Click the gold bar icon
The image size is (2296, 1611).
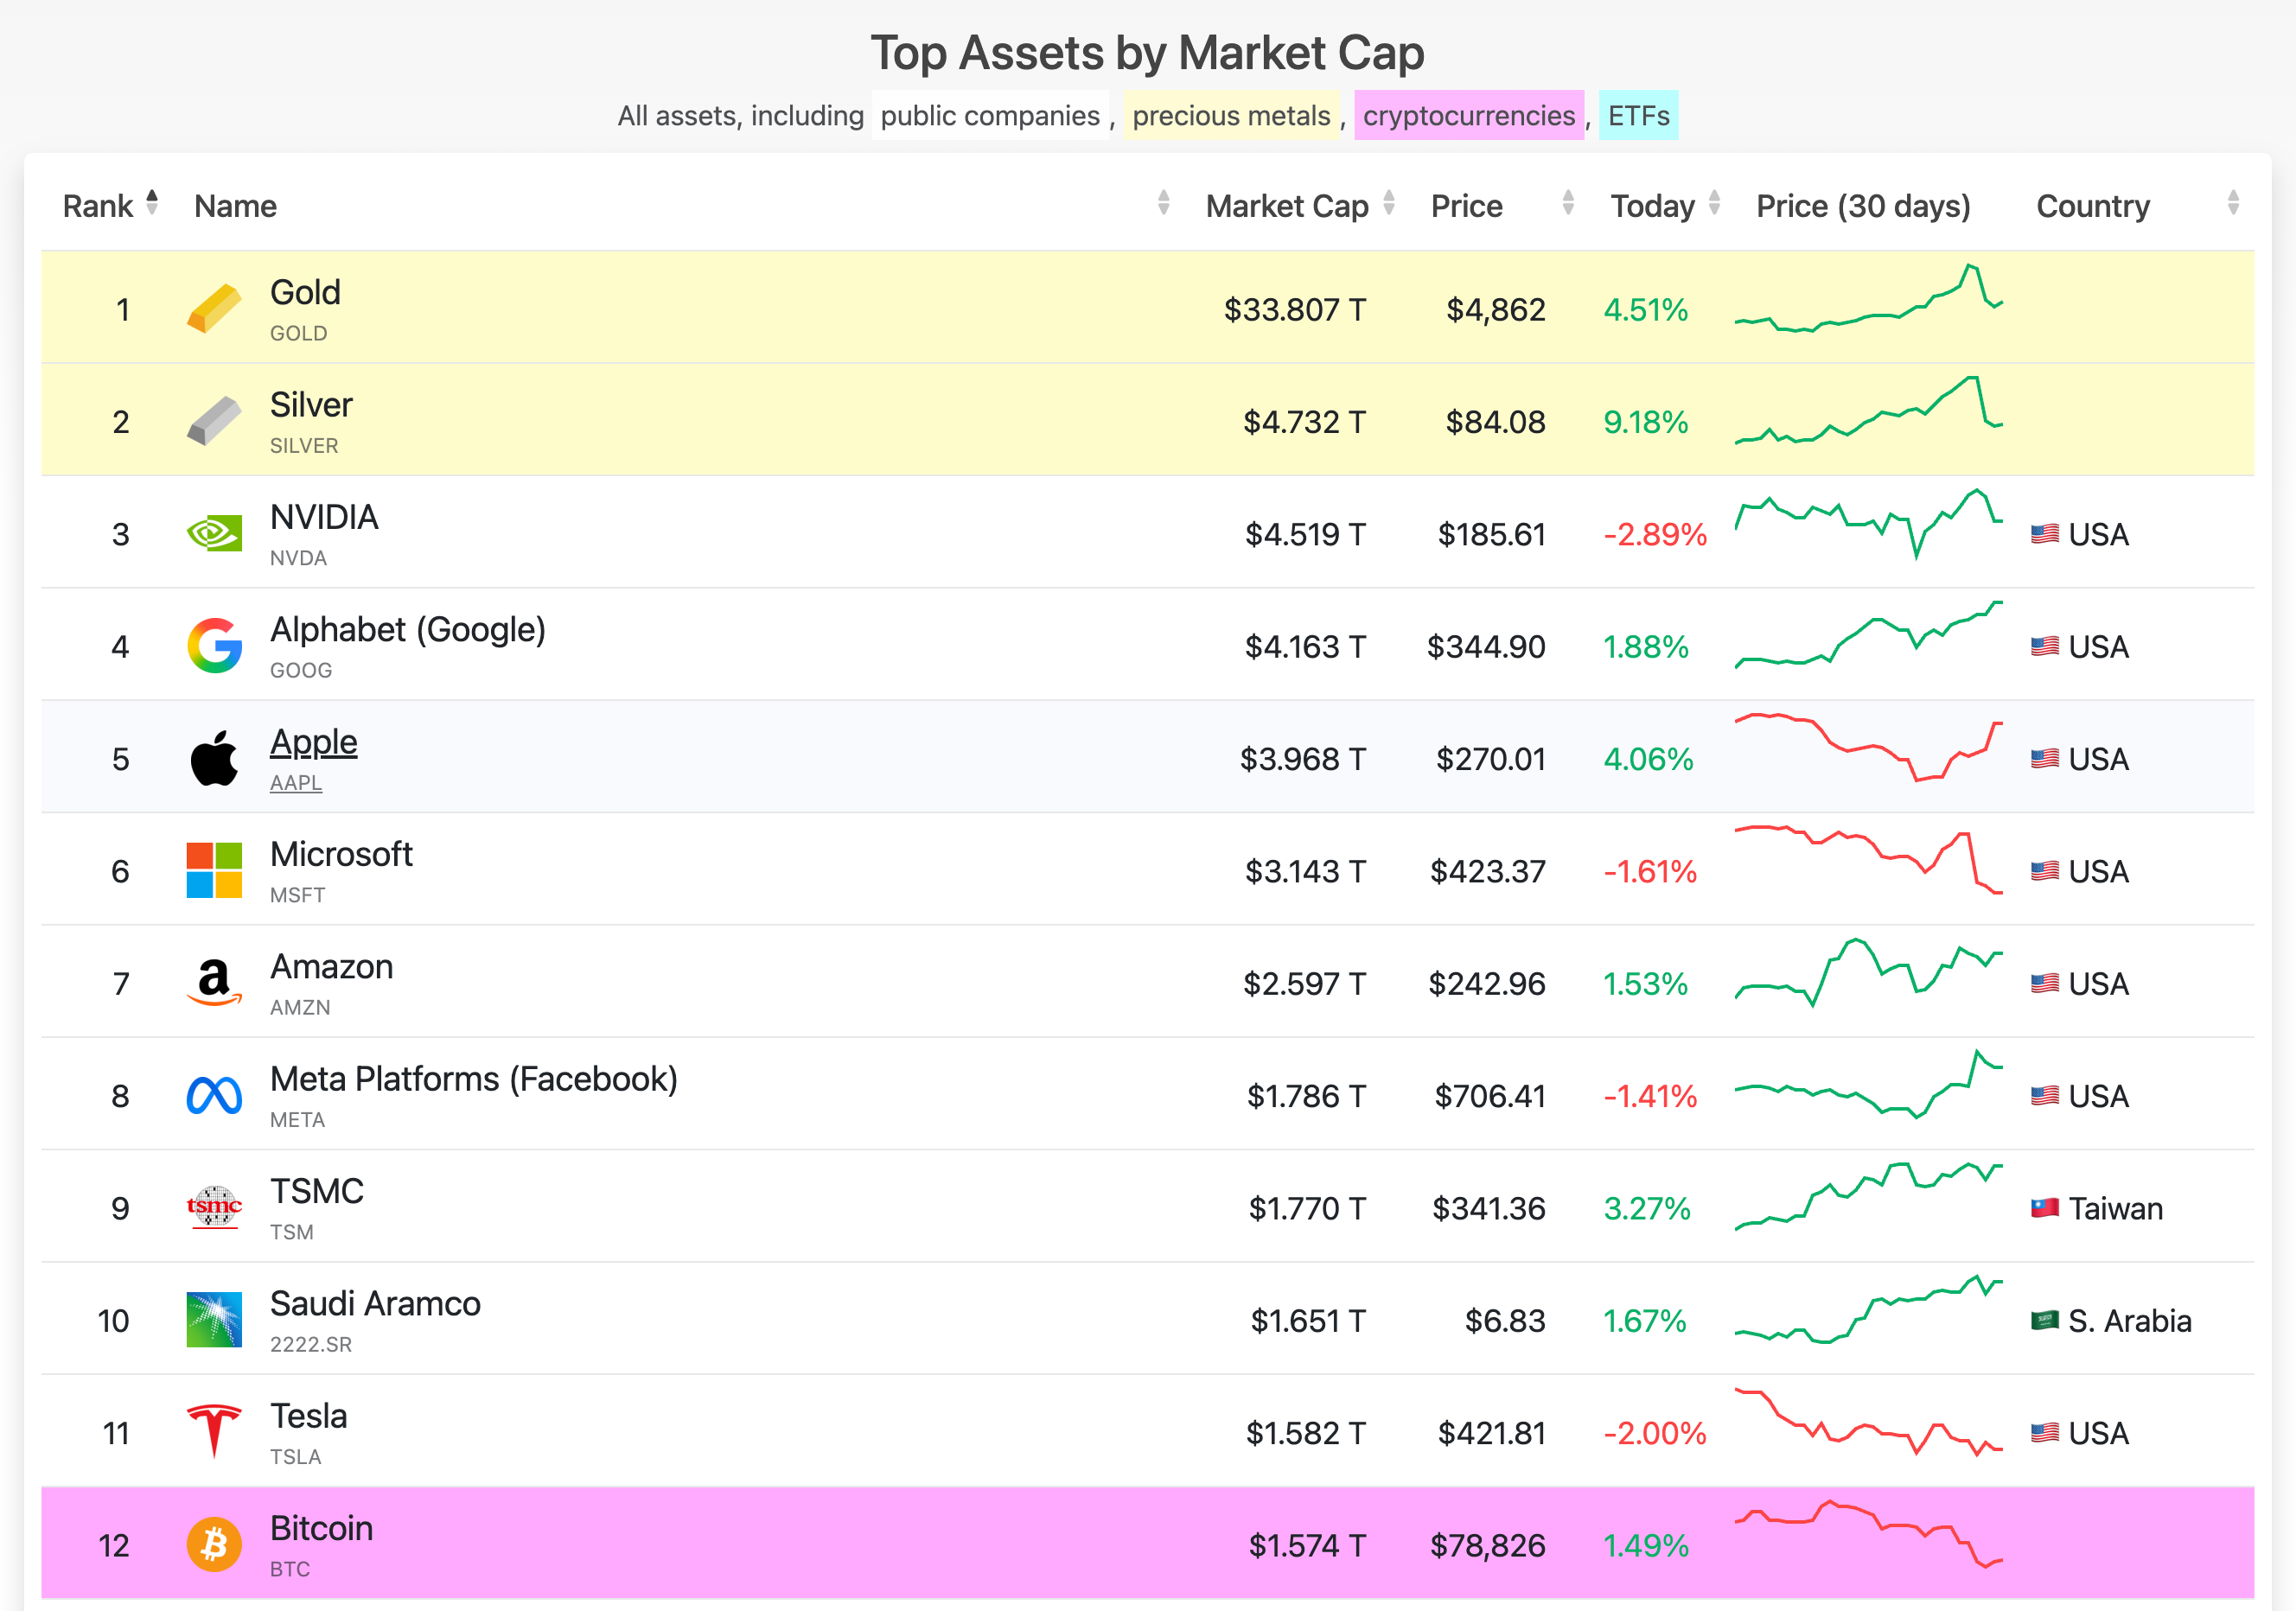(x=214, y=308)
